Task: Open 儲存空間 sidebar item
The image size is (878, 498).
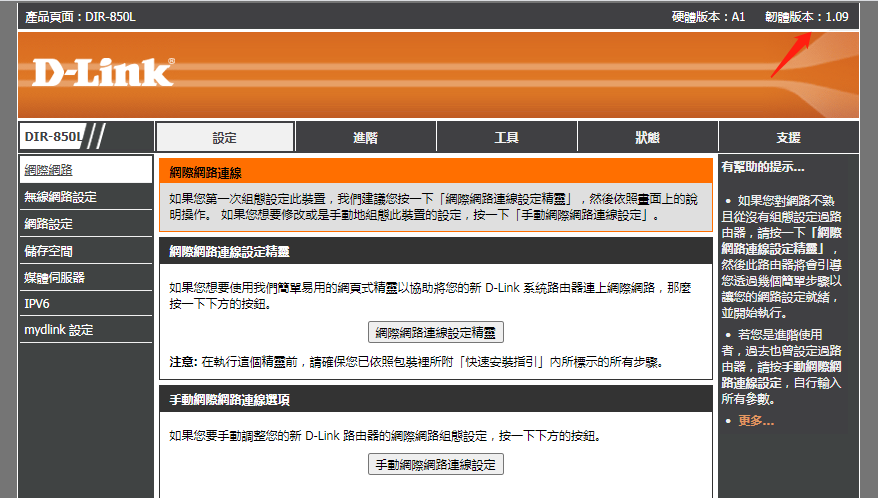Action: click(86, 250)
